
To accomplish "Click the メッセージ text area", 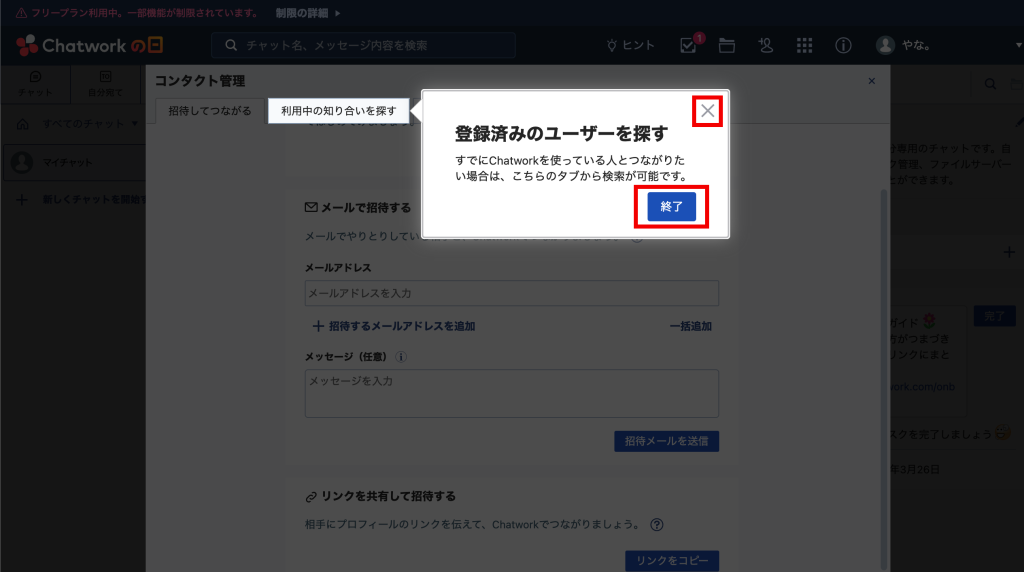I will coord(511,394).
